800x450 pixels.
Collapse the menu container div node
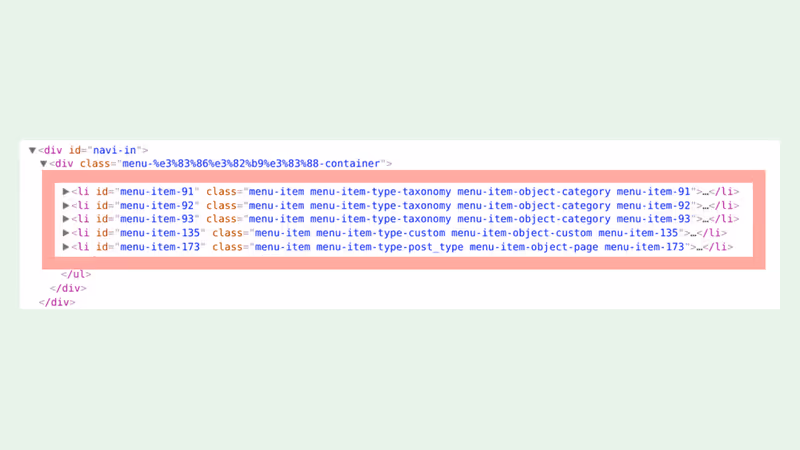(x=43, y=164)
